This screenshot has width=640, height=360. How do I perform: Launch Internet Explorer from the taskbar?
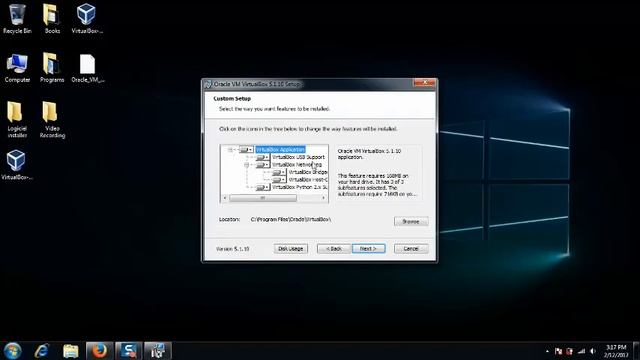tap(42, 351)
